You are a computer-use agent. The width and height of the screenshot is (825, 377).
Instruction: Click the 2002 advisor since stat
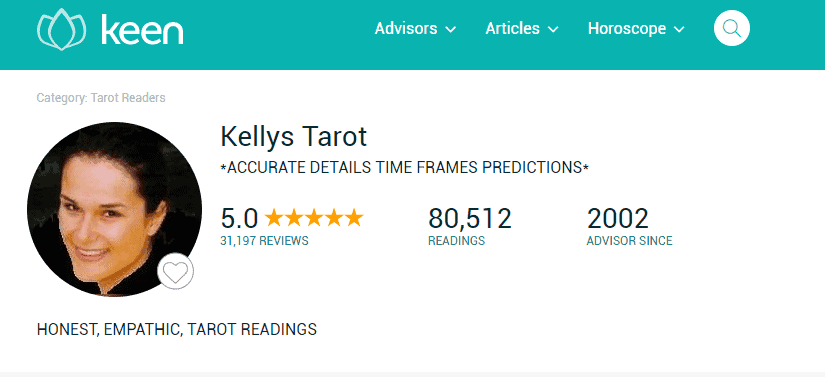618,218
